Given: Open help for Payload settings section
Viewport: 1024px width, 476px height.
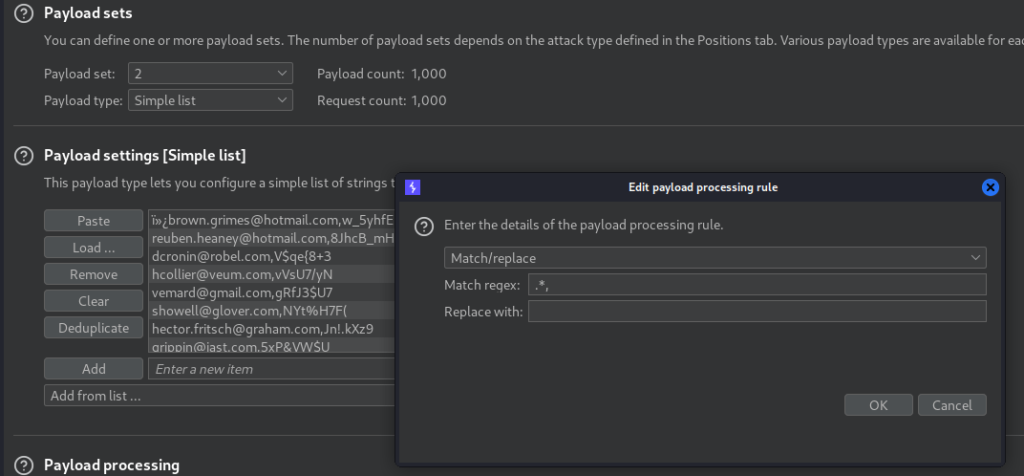Looking at the screenshot, I should click(24, 156).
